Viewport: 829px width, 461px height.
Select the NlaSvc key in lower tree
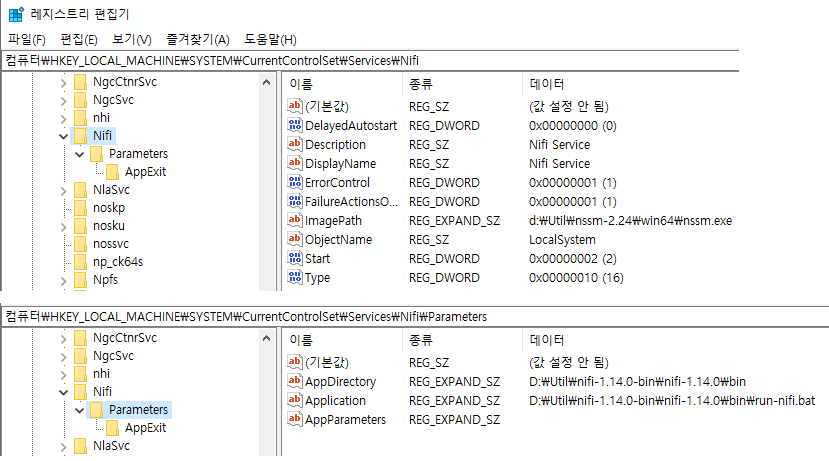[x=111, y=446]
